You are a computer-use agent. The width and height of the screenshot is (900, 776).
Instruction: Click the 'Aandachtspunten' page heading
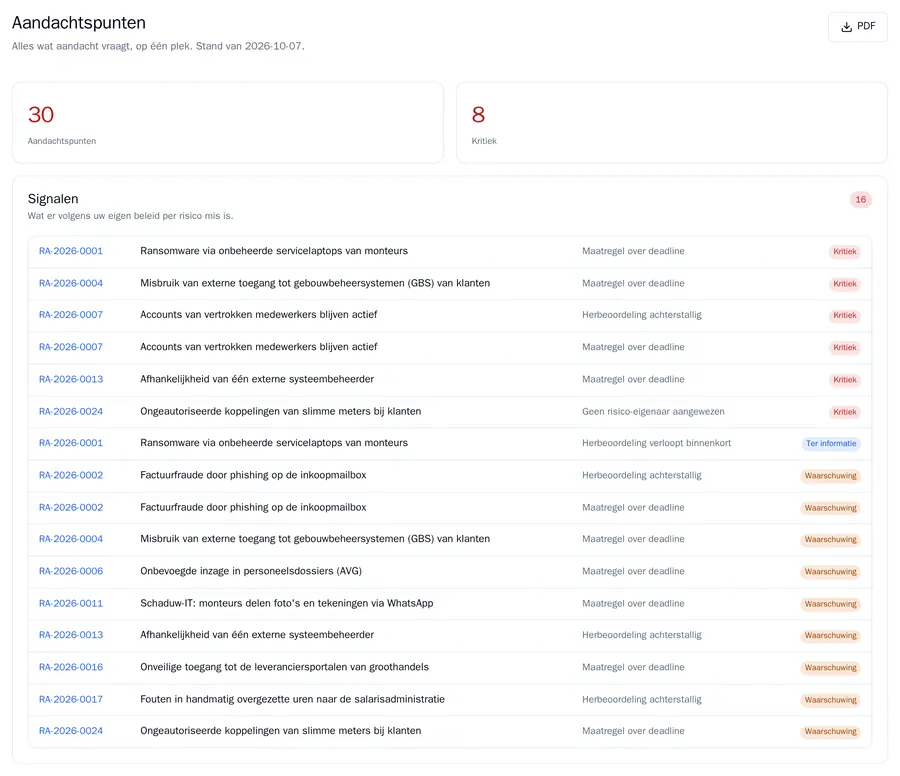(x=79, y=23)
